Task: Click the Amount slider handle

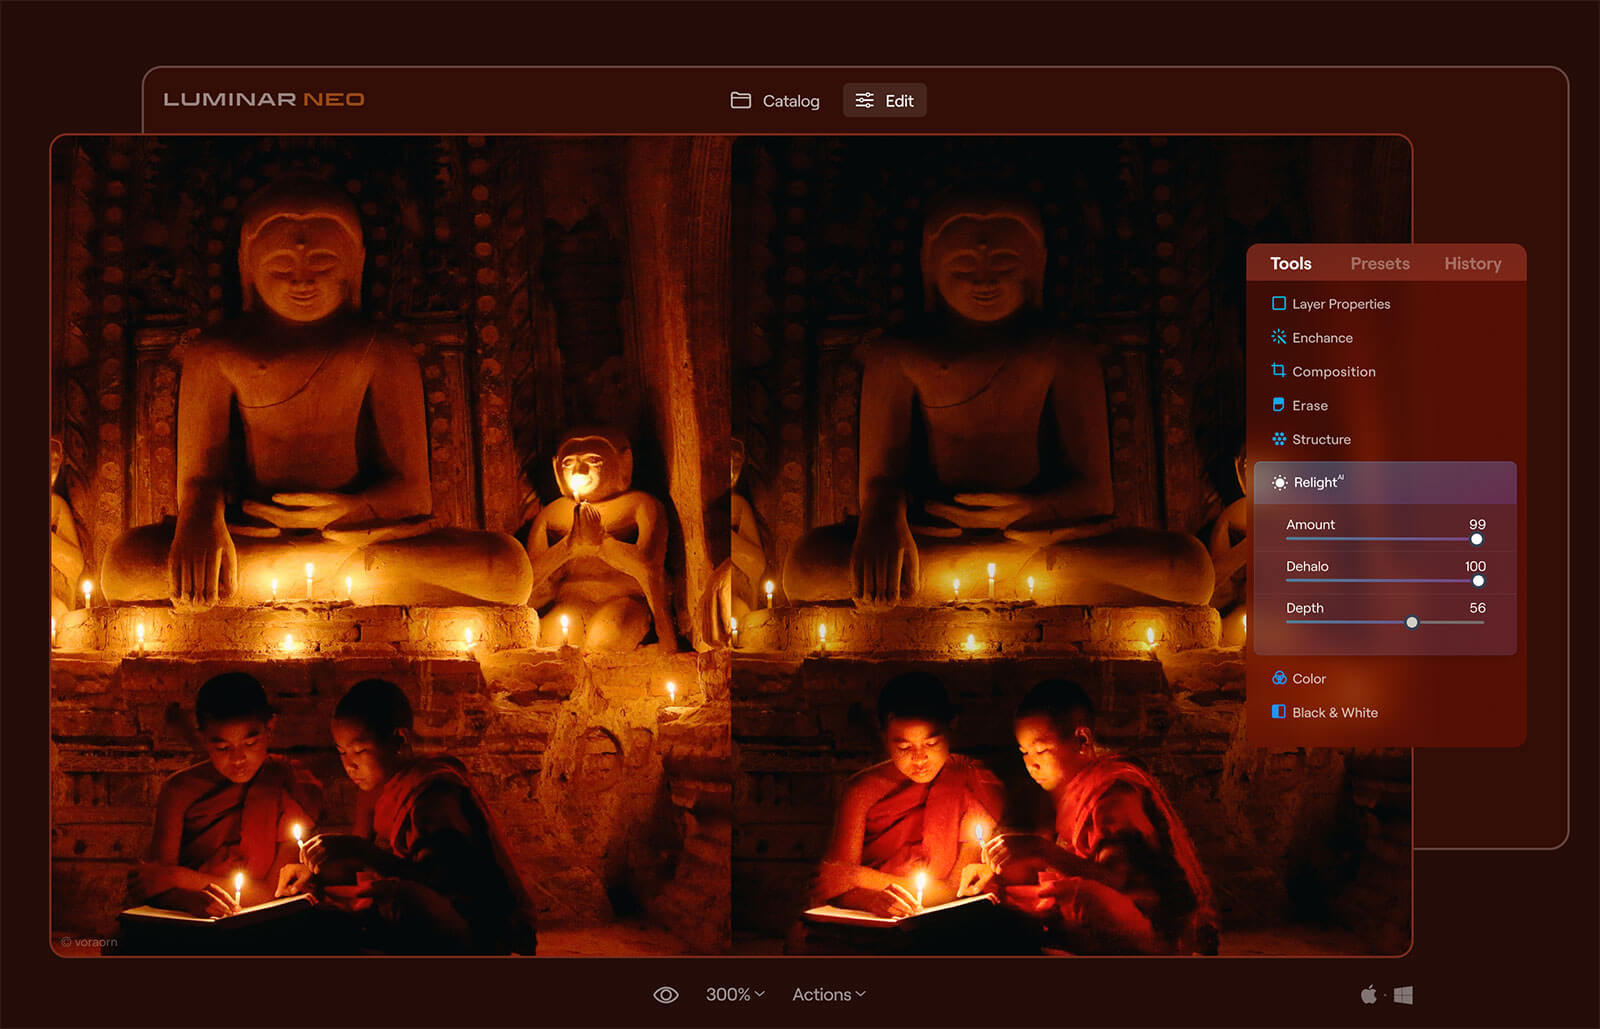Action: (x=1476, y=539)
